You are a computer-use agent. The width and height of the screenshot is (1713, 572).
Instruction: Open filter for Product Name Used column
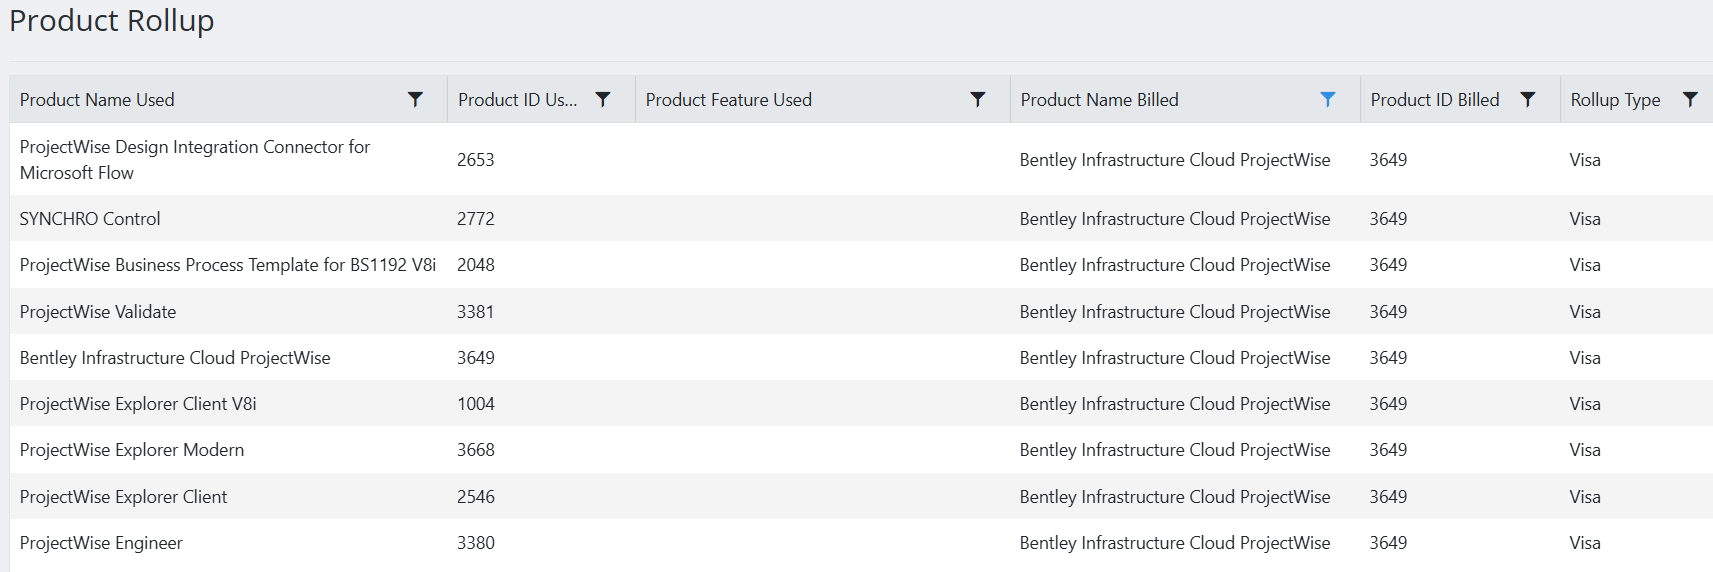click(415, 99)
